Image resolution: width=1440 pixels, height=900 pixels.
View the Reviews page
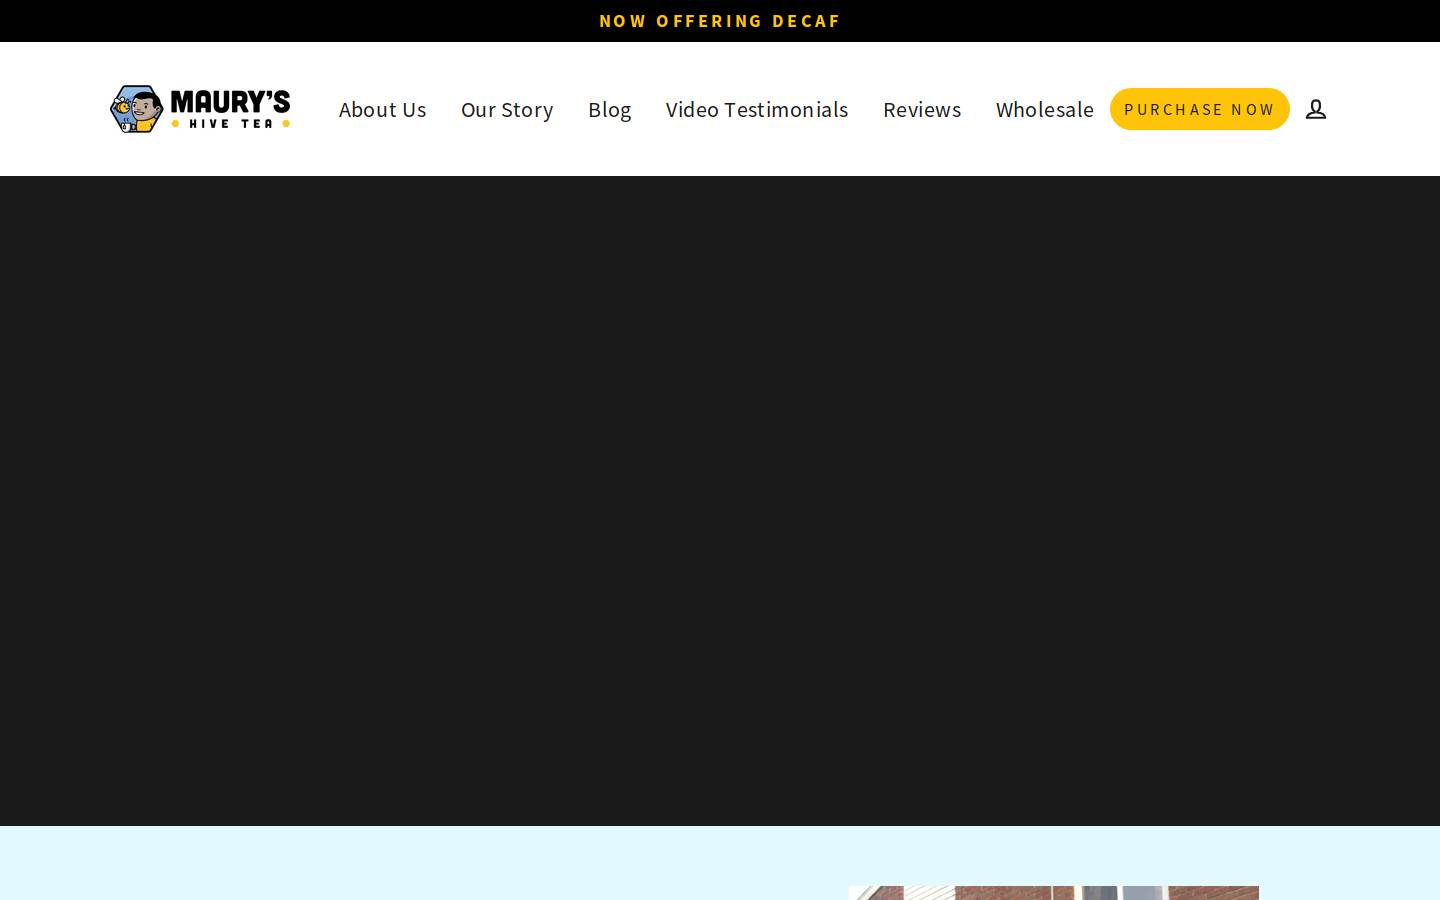point(922,109)
